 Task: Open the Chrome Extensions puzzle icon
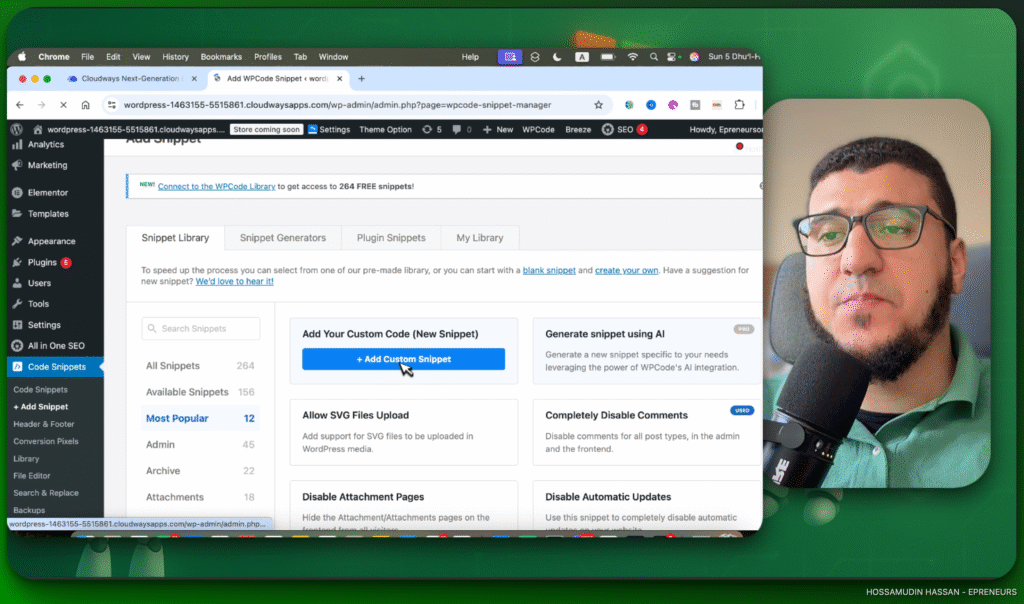pyautogui.click(x=739, y=104)
